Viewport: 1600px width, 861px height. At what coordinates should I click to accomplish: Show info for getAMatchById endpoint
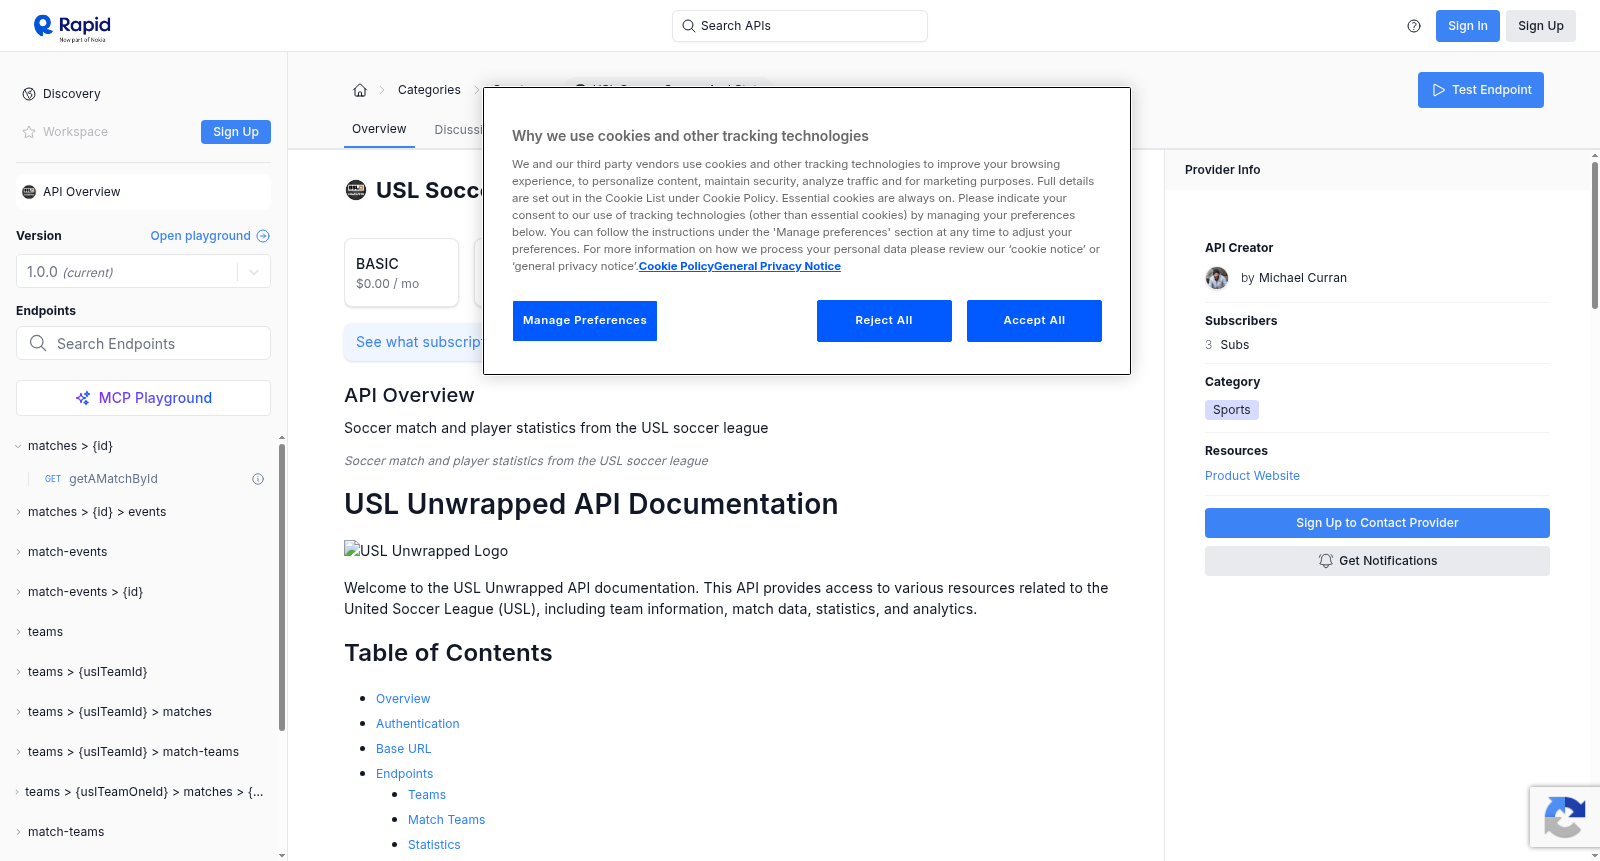pos(258,479)
